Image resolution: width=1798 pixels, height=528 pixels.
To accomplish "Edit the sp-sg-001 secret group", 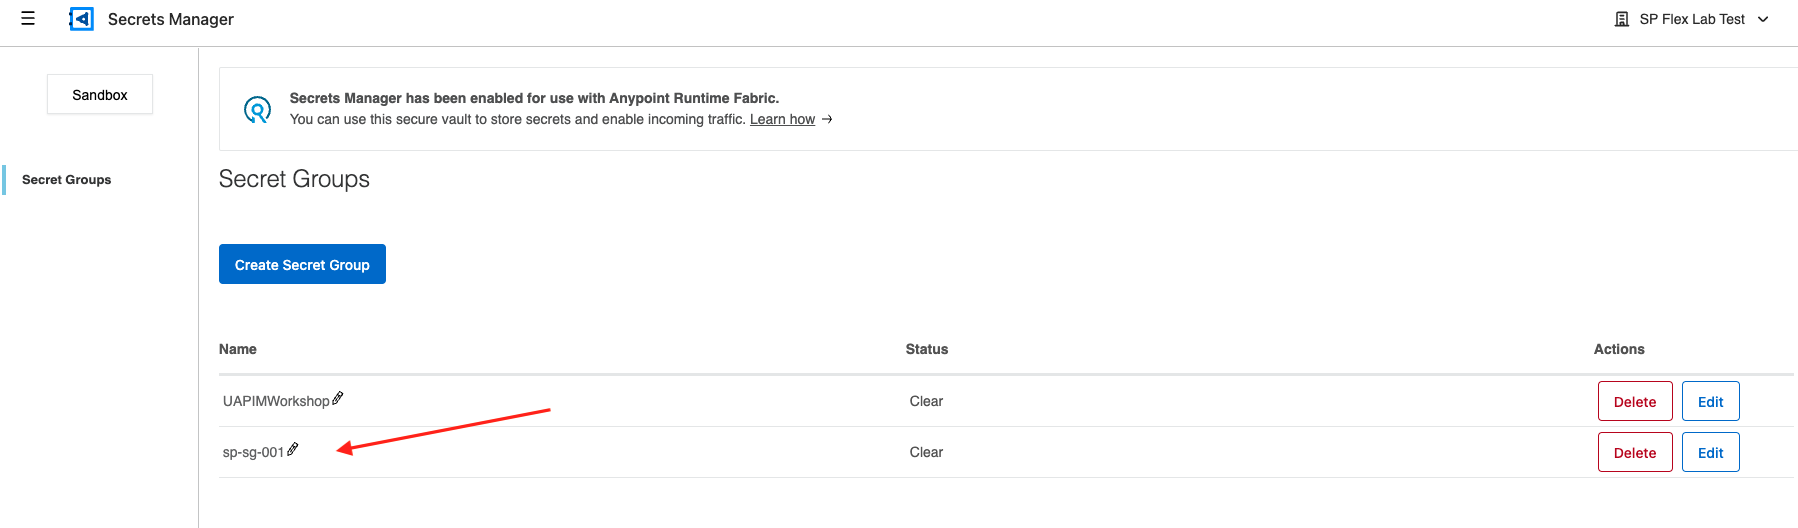I will pos(1710,453).
